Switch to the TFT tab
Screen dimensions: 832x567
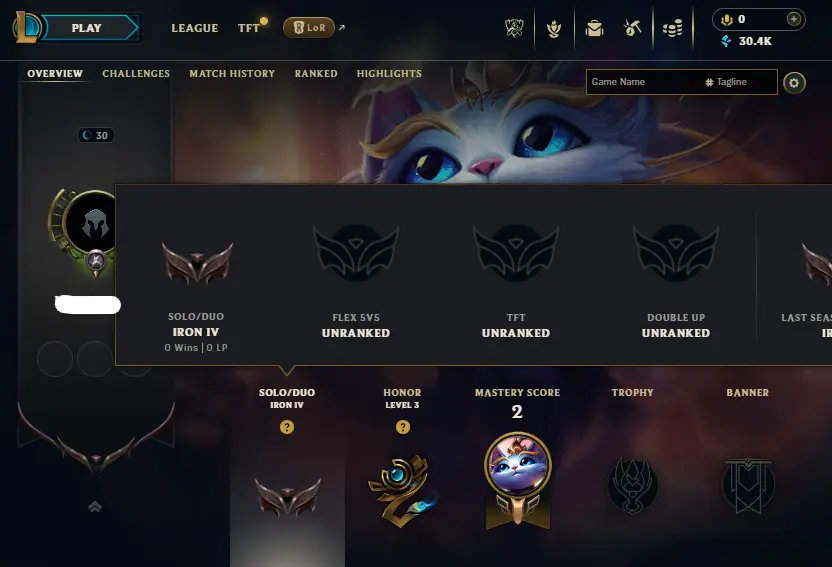point(249,28)
